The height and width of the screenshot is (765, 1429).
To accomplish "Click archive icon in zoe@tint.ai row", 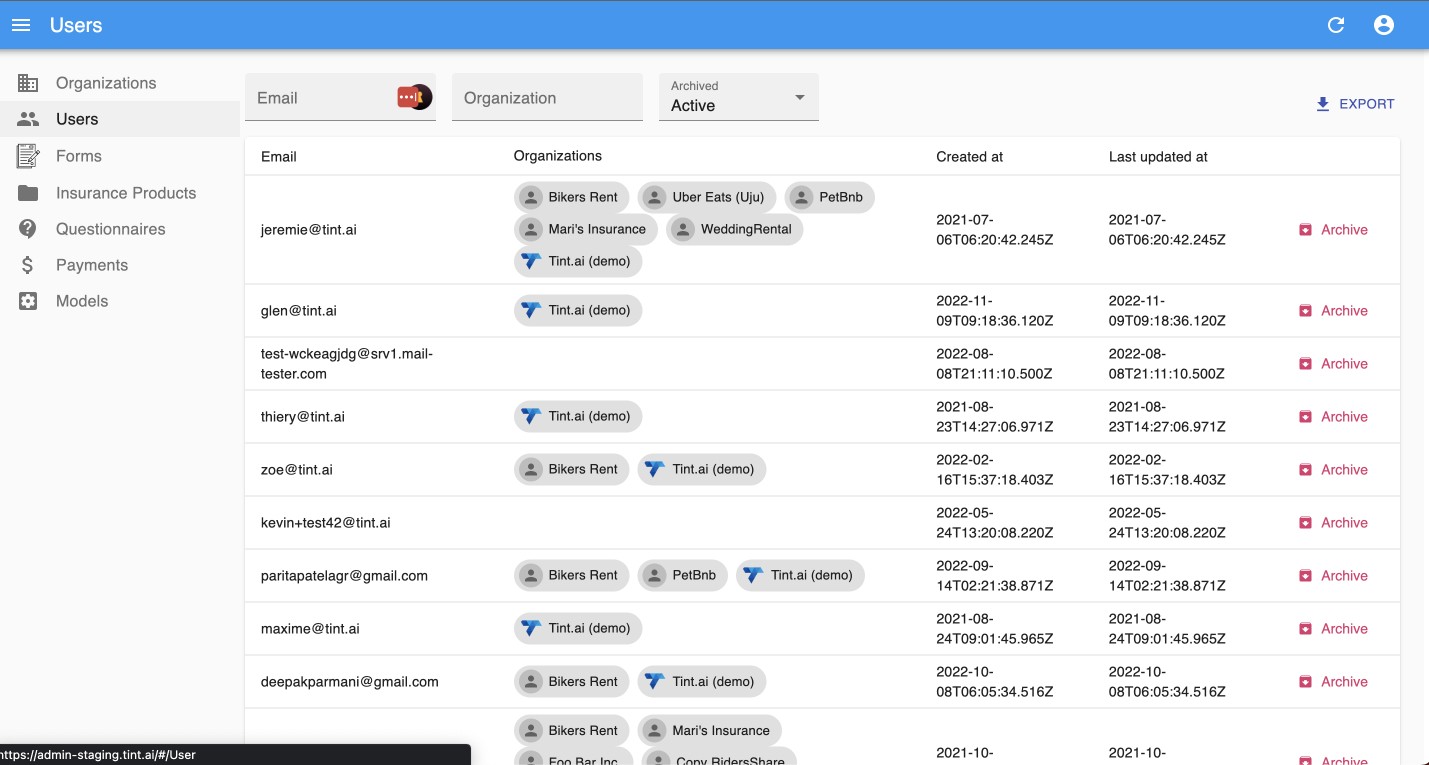I will 1305,470.
